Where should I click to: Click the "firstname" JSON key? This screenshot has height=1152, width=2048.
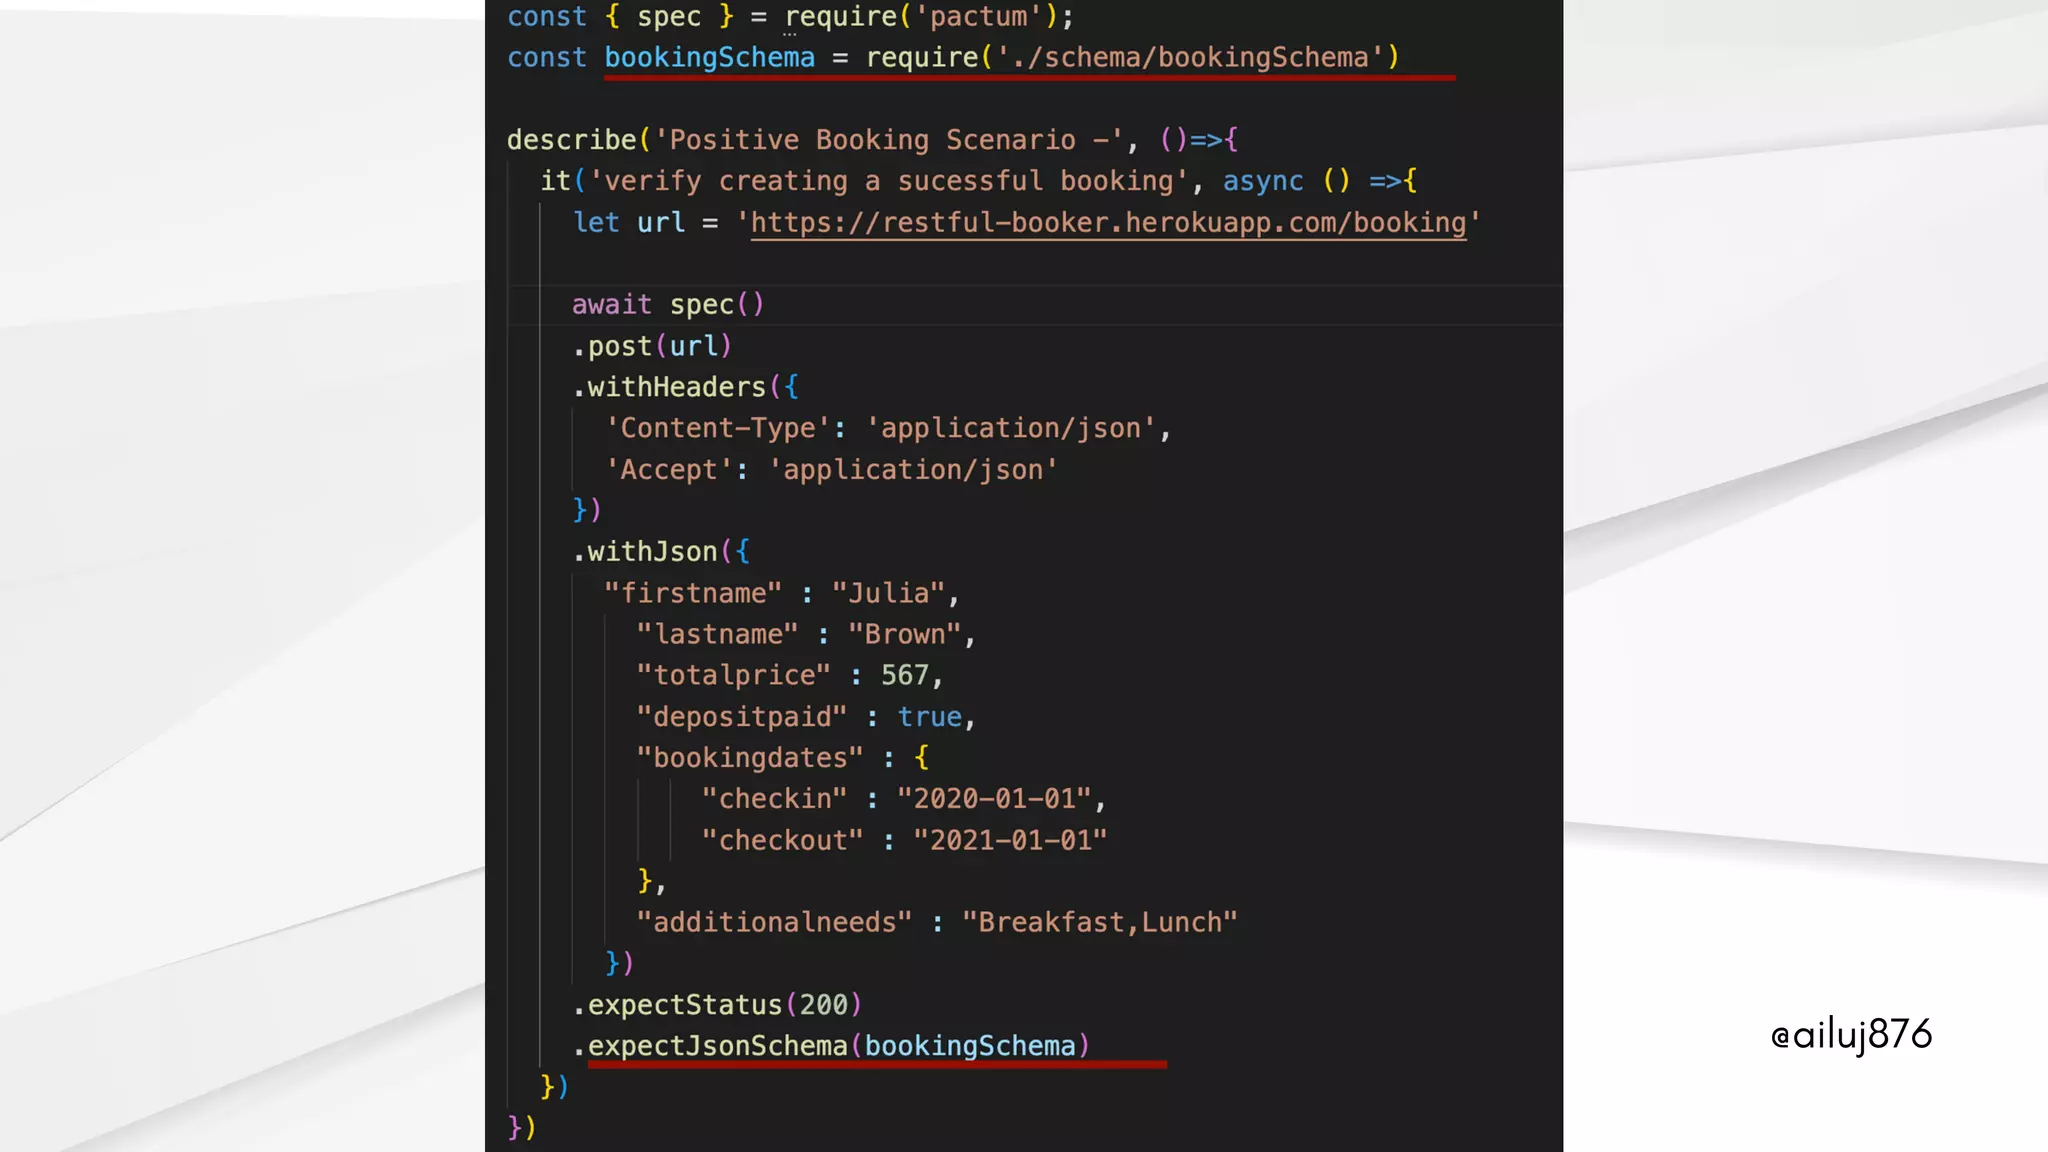693,593
